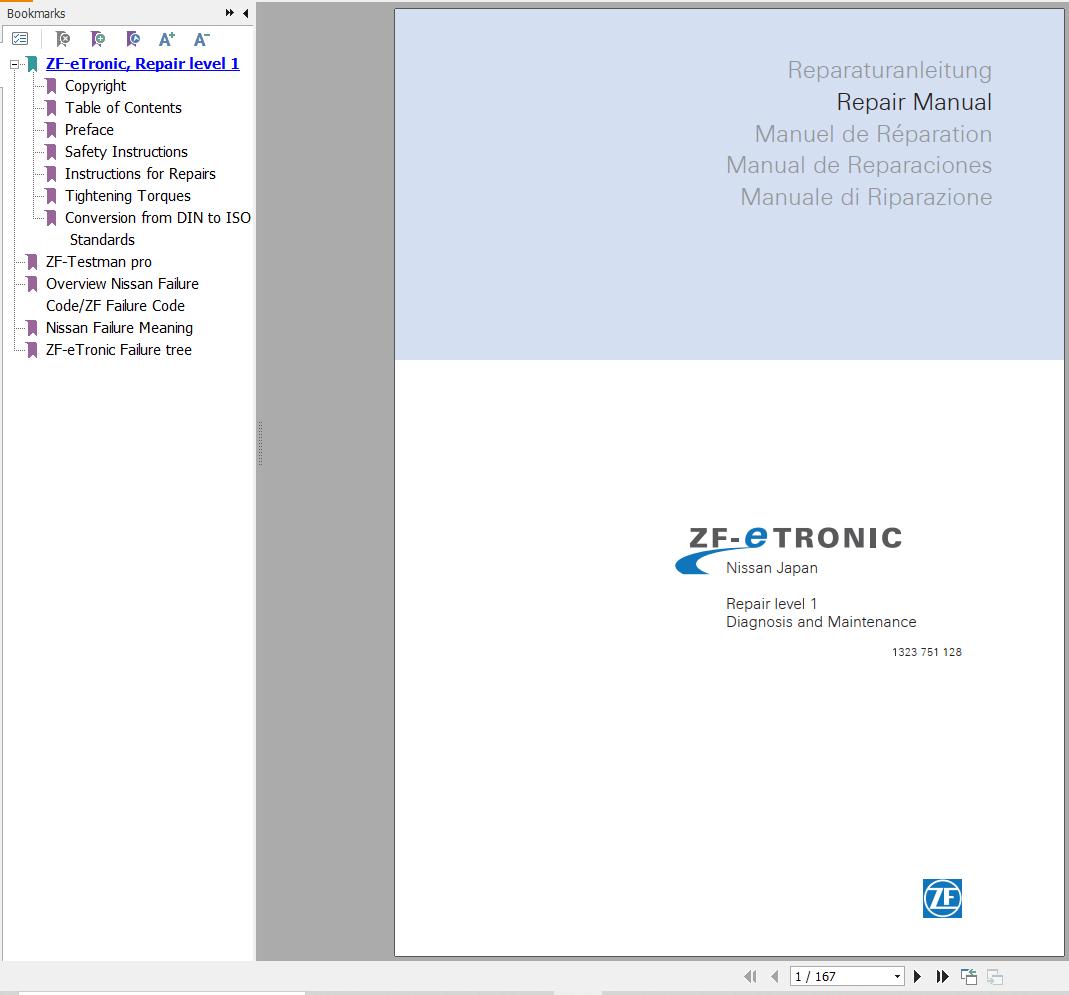Click the Repair Manual heading text
Viewport: 1069px width, 995px height.
914,102
